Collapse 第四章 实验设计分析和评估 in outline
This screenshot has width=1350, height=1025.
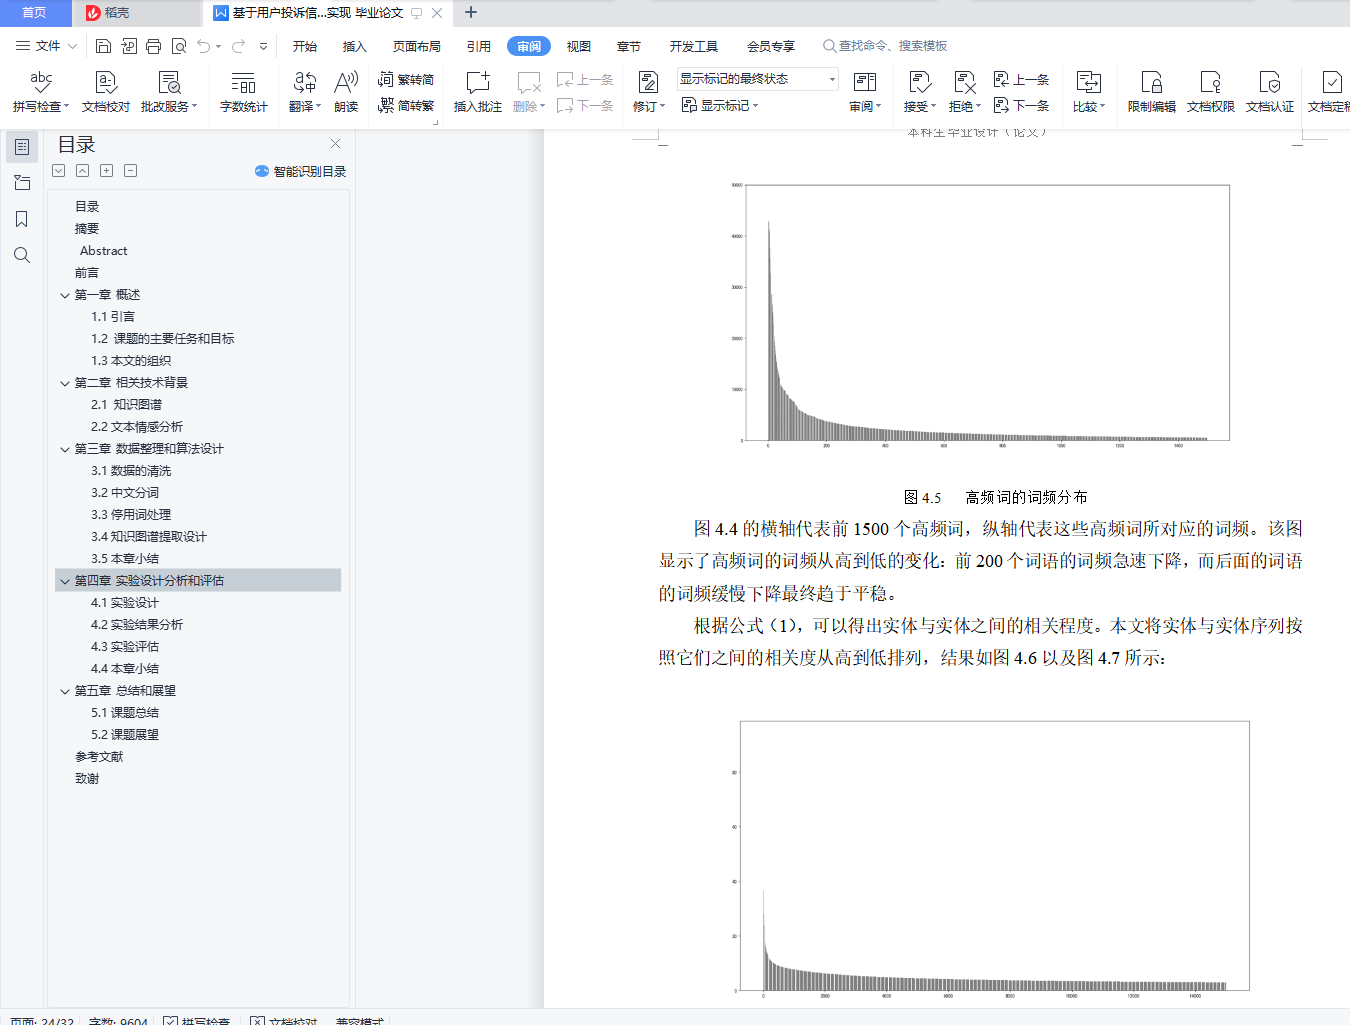pos(65,581)
